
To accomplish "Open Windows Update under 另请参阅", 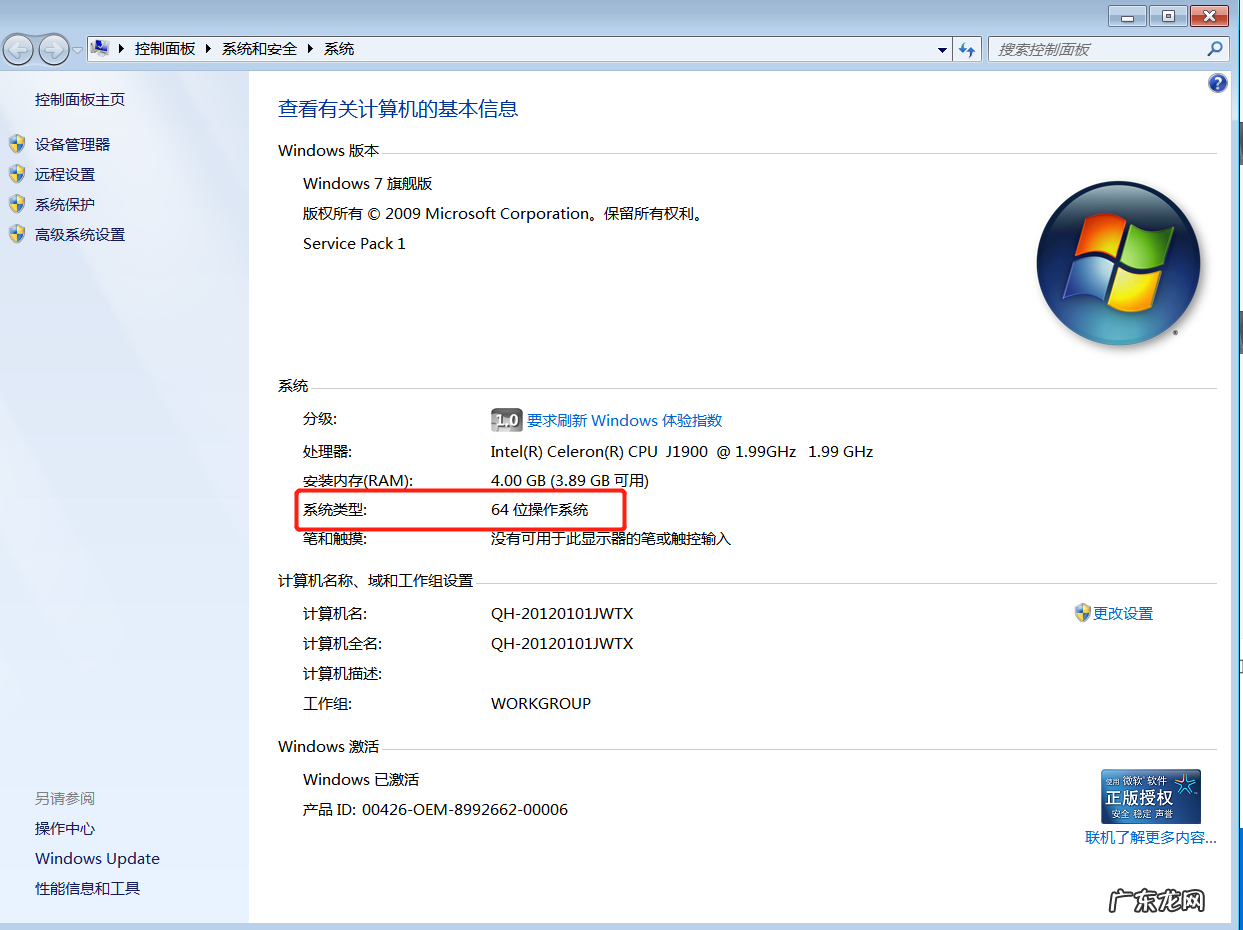I will point(97,859).
